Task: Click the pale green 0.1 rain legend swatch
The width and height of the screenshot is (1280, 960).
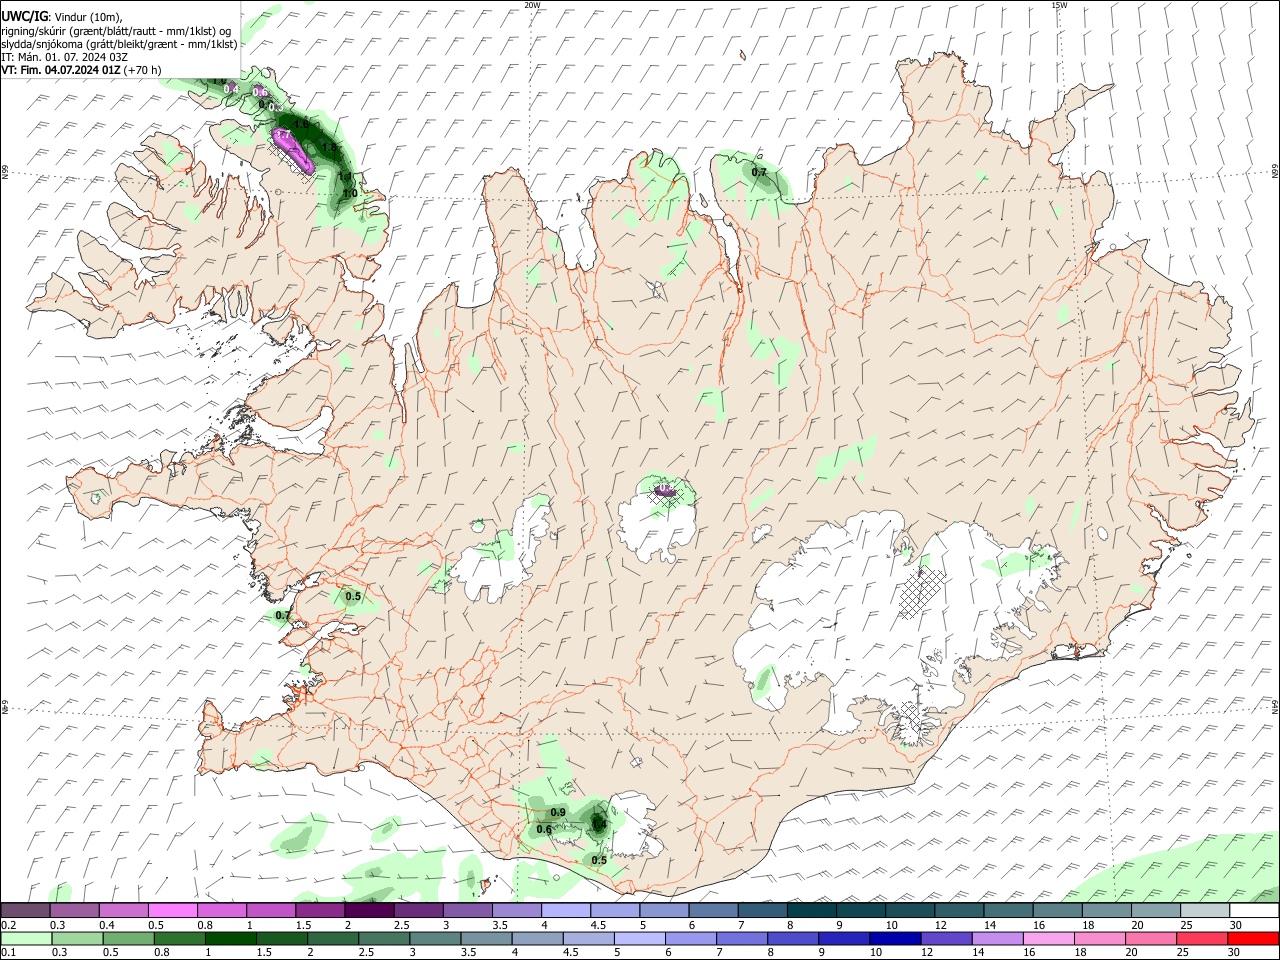Action: click(25, 939)
